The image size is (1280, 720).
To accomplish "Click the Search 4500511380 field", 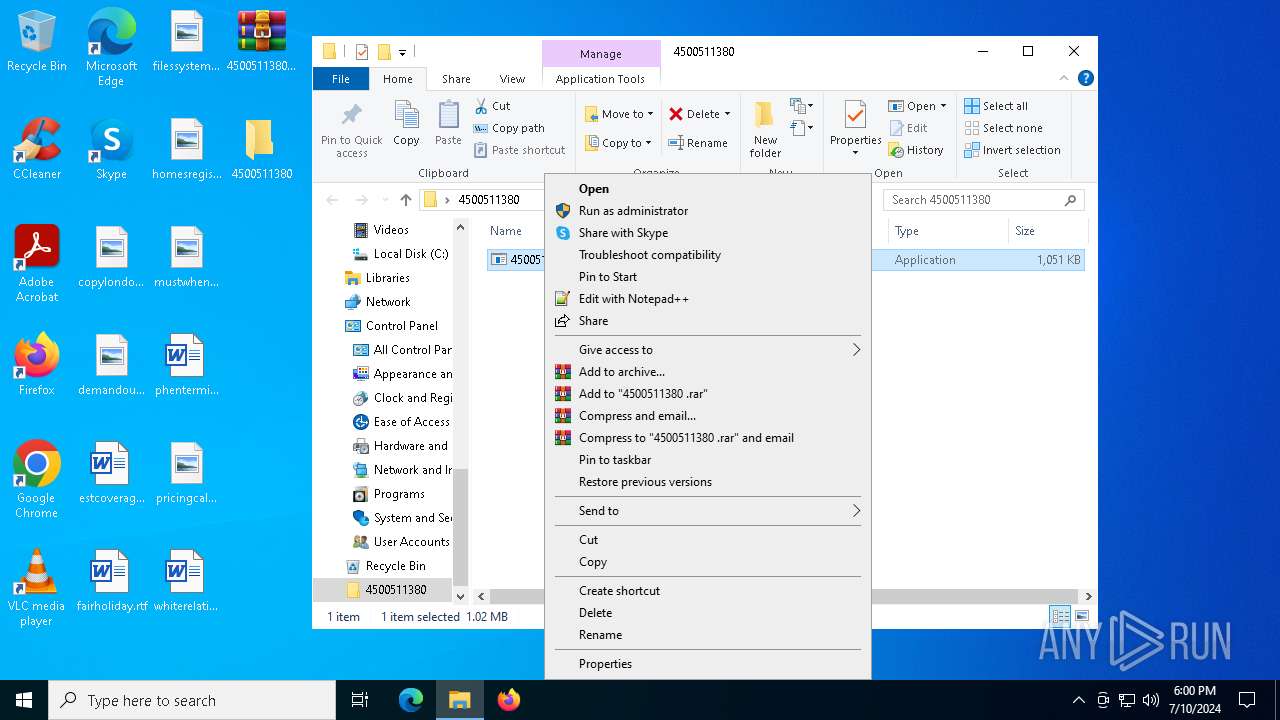I will click(x=983, y=200).
